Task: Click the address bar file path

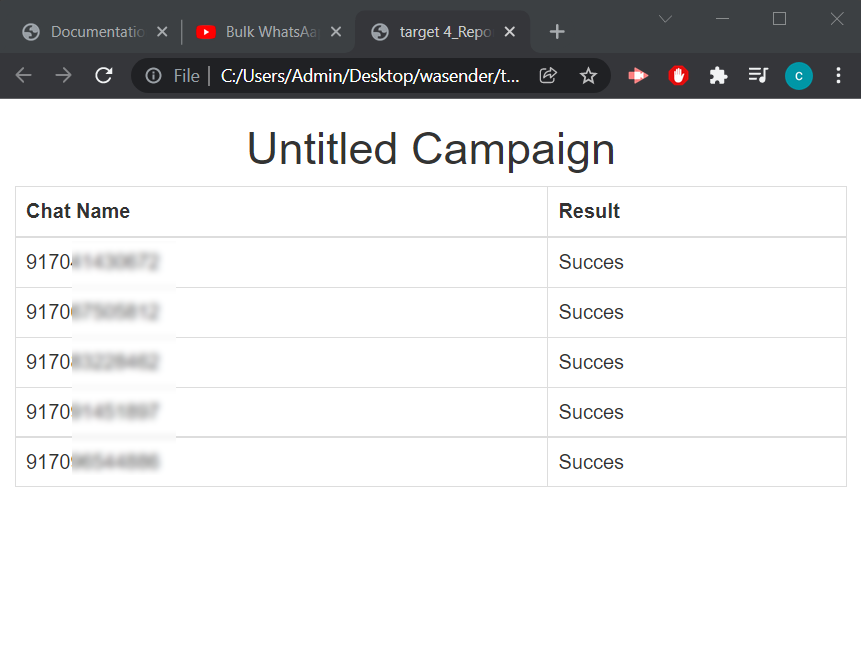Action: coord(370,76)
